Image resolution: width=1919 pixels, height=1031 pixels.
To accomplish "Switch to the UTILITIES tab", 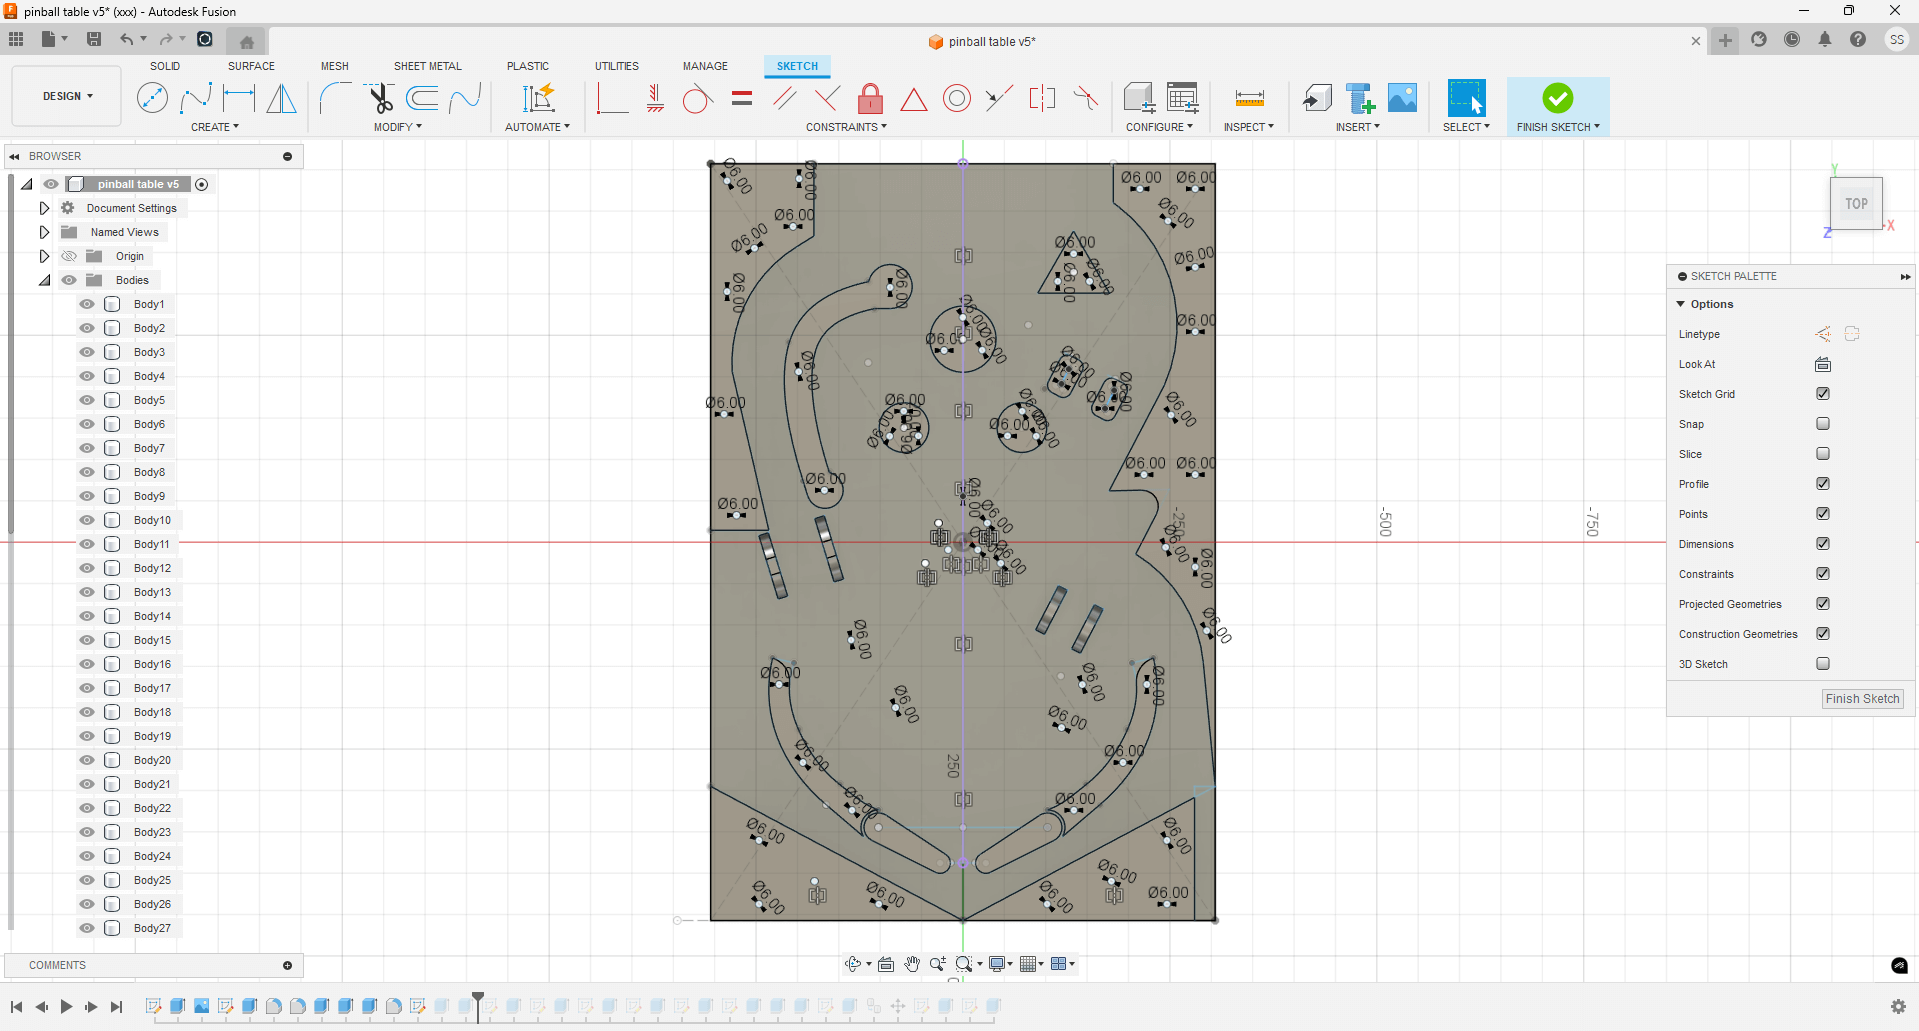I will coord(617,66).
